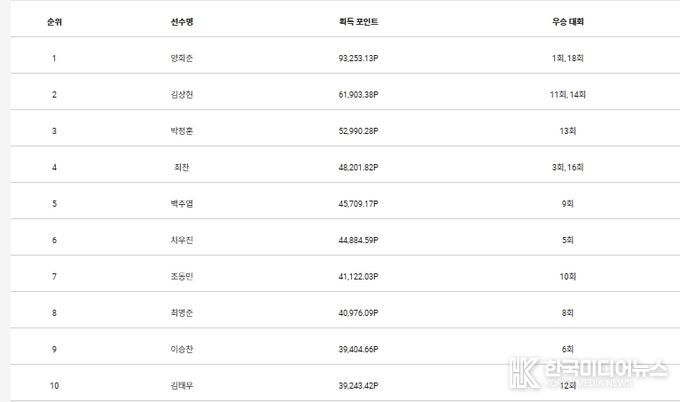This screenshot has width=680, height=402.
Task: Click the 52,990.28P points cell
Action: click(x=358, y=131)
